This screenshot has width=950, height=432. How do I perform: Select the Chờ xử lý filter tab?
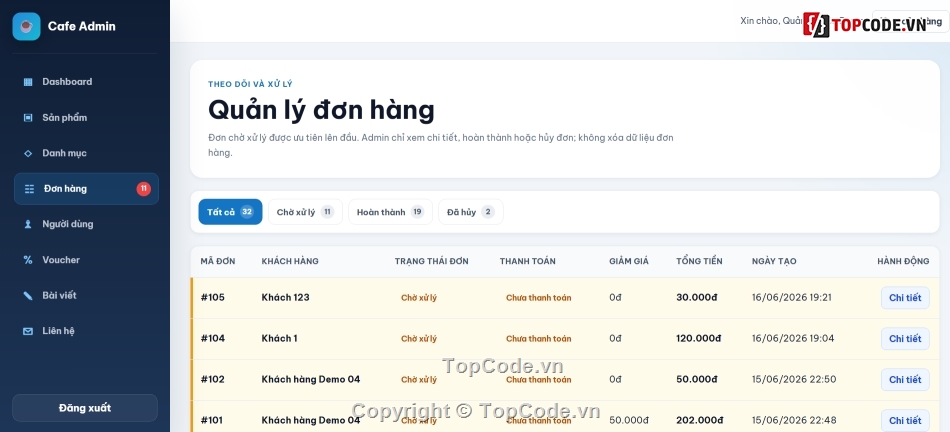click(x=305, y=212)
